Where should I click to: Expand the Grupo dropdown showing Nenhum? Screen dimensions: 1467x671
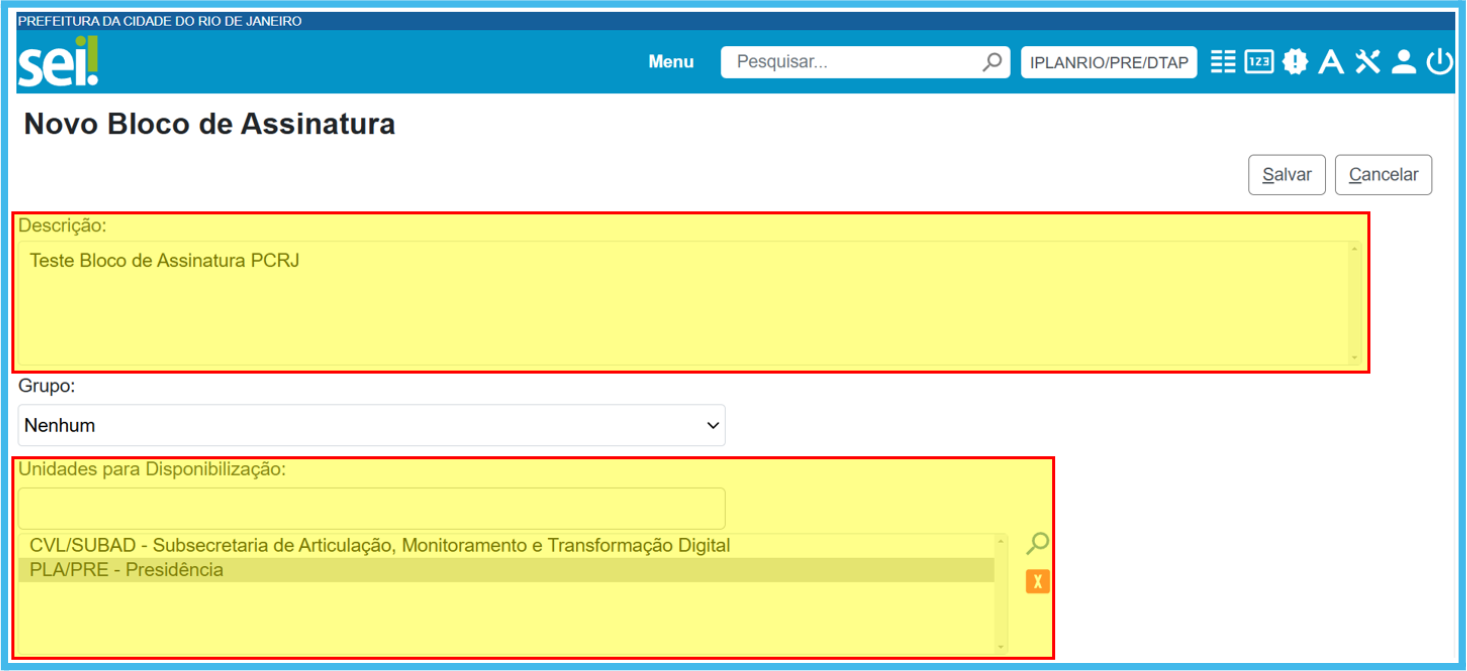[x=371, y=425]
